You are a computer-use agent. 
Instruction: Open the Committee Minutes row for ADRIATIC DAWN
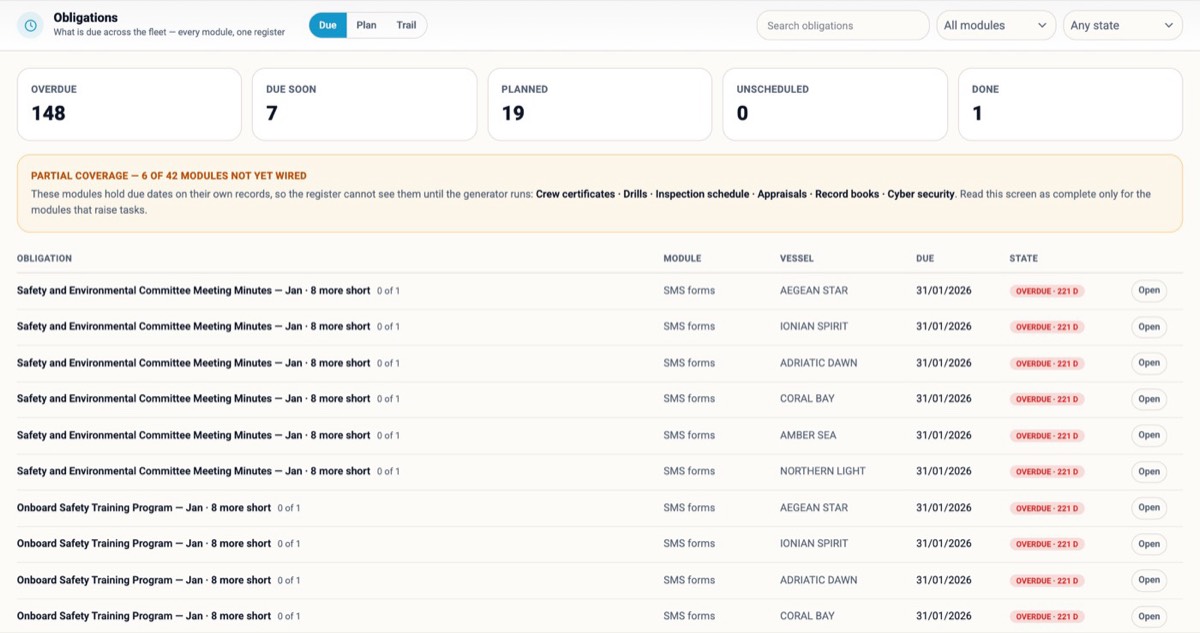[1149, 363]
